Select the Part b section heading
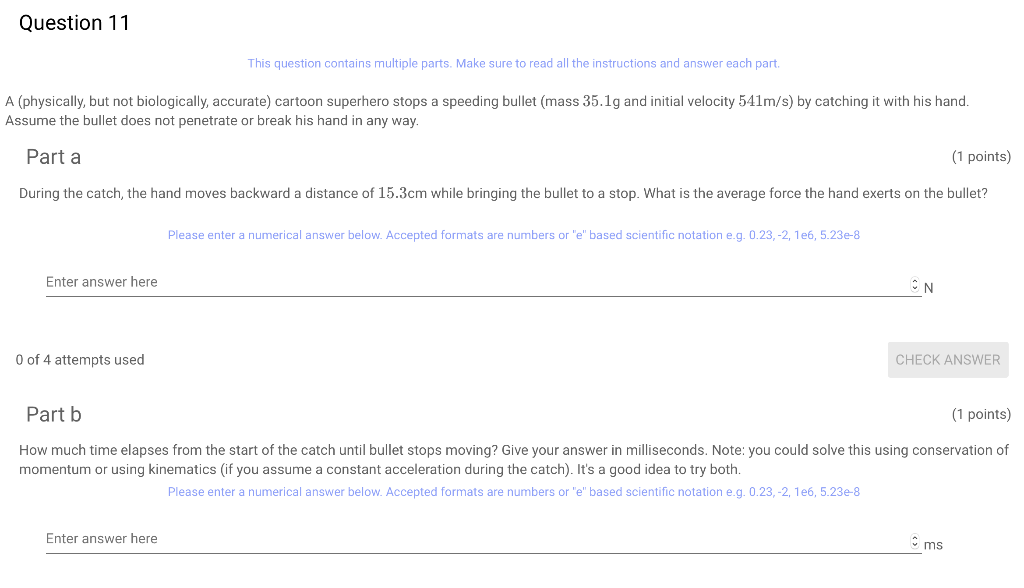 tap(54, 414)
